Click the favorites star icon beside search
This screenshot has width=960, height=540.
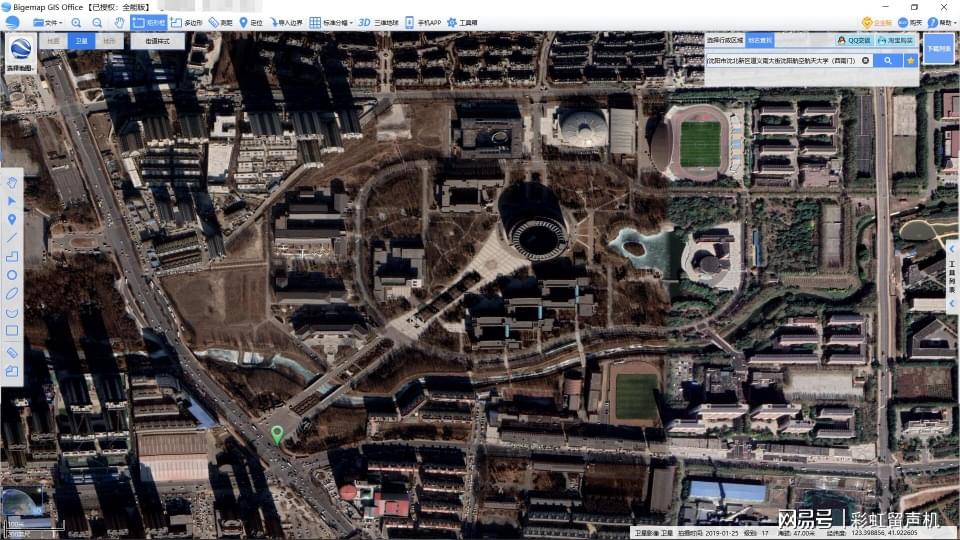pyautogui.click(x=911, y=60)
